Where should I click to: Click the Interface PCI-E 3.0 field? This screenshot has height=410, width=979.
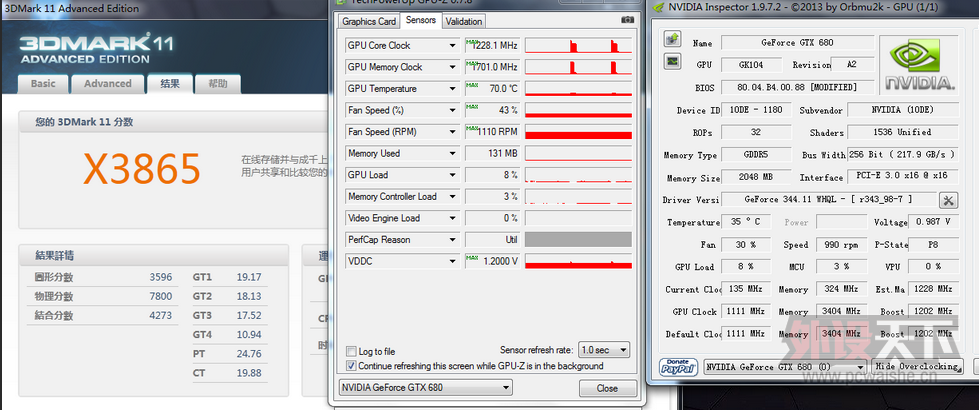902,177
